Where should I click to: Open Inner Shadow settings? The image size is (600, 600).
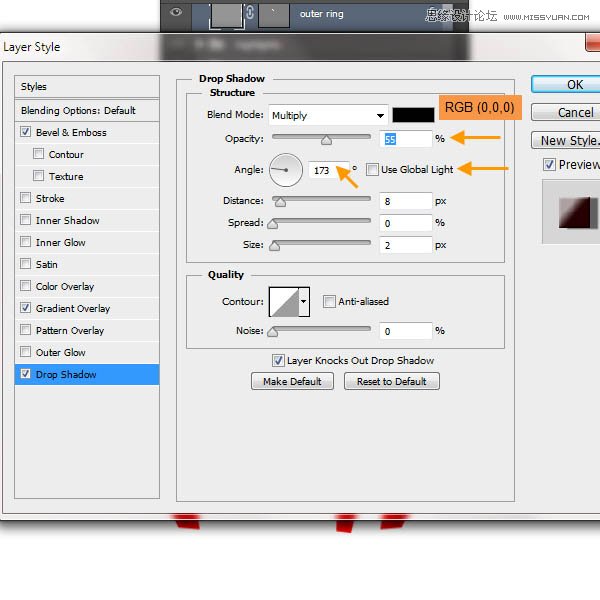pyautogui.click(x=67, y=220)
